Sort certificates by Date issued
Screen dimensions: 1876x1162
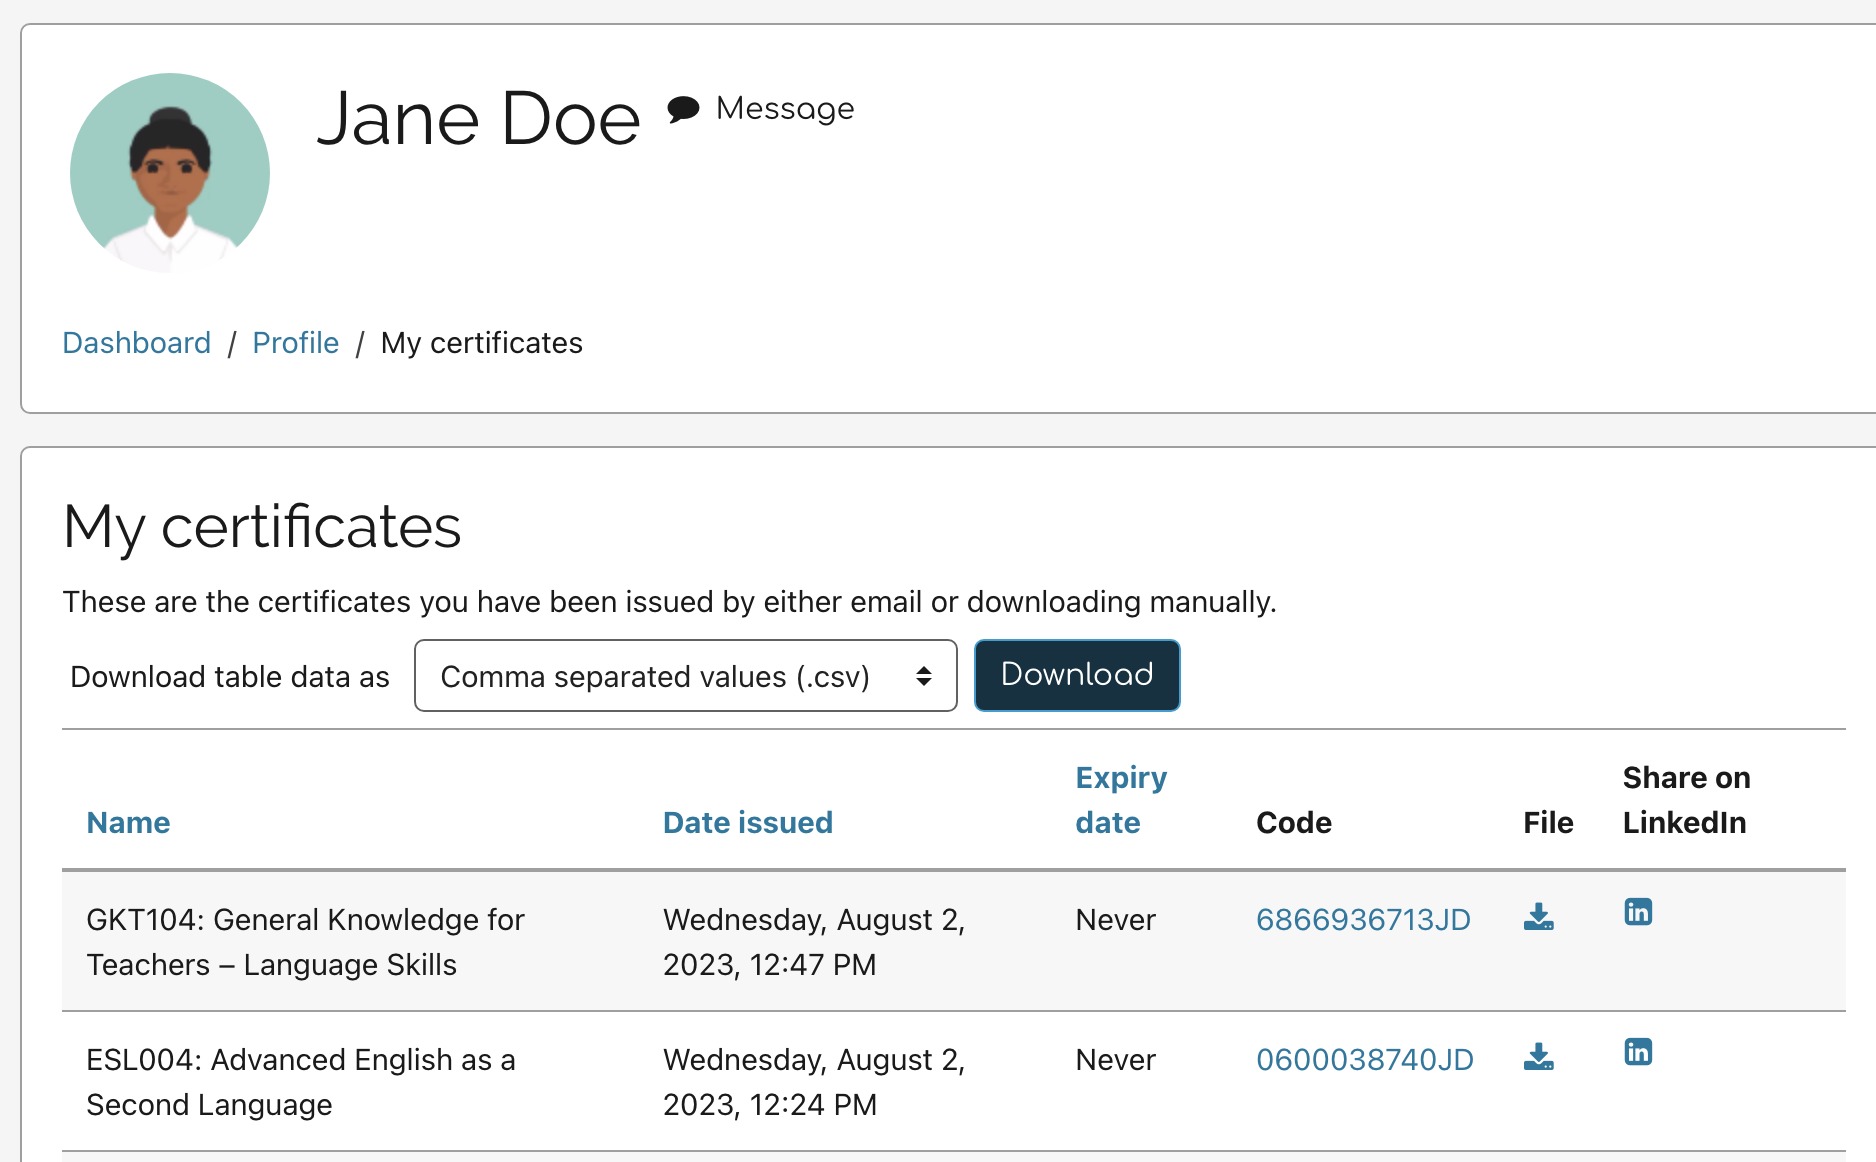tap(747, 822)
